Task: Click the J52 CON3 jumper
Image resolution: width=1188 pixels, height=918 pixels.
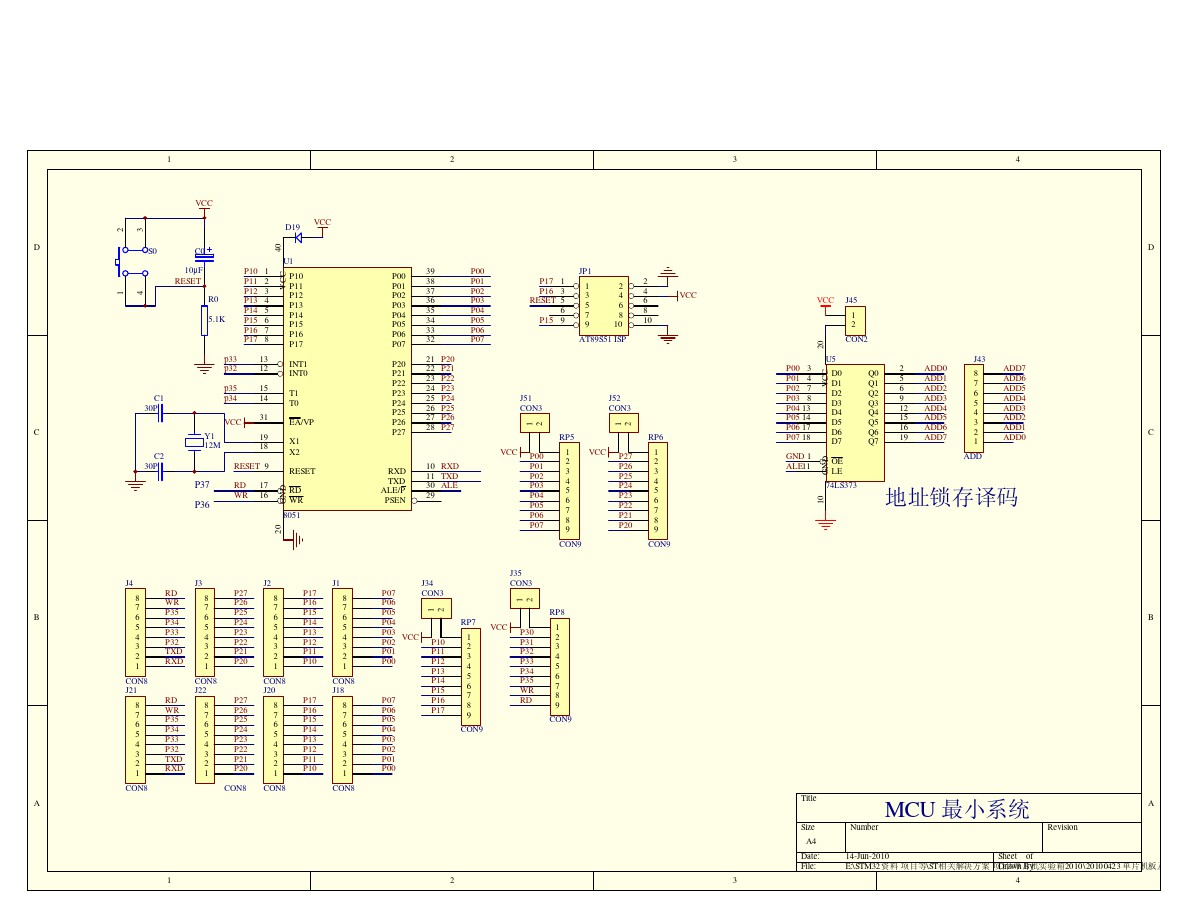Action: coord(624,423)
